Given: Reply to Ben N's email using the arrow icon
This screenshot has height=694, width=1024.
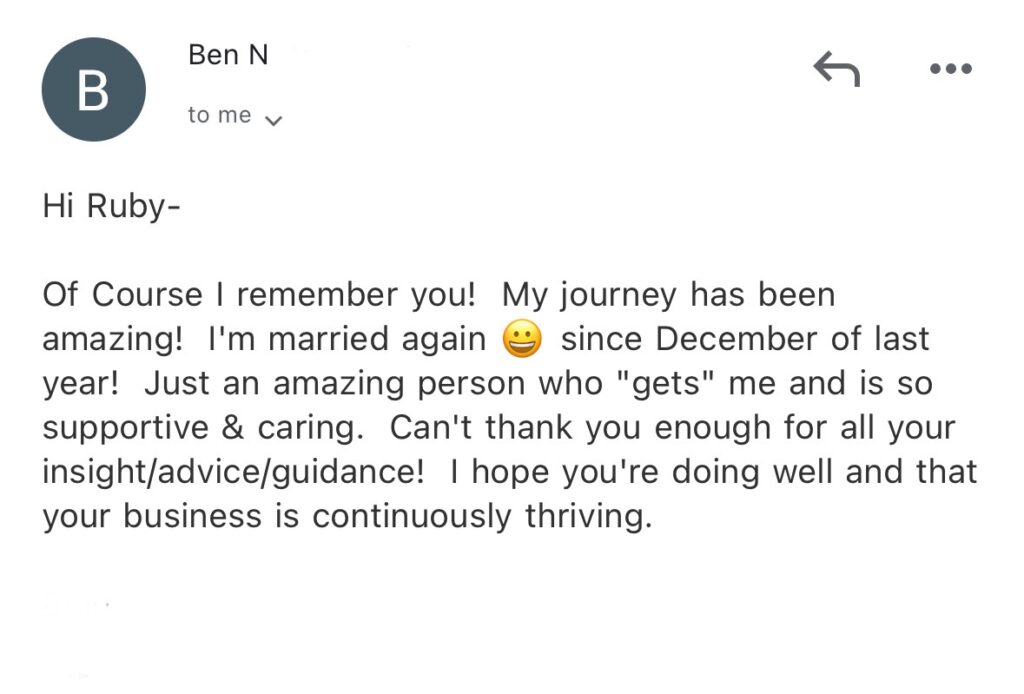Looking at the screenshot, I should tap(836, 69).
